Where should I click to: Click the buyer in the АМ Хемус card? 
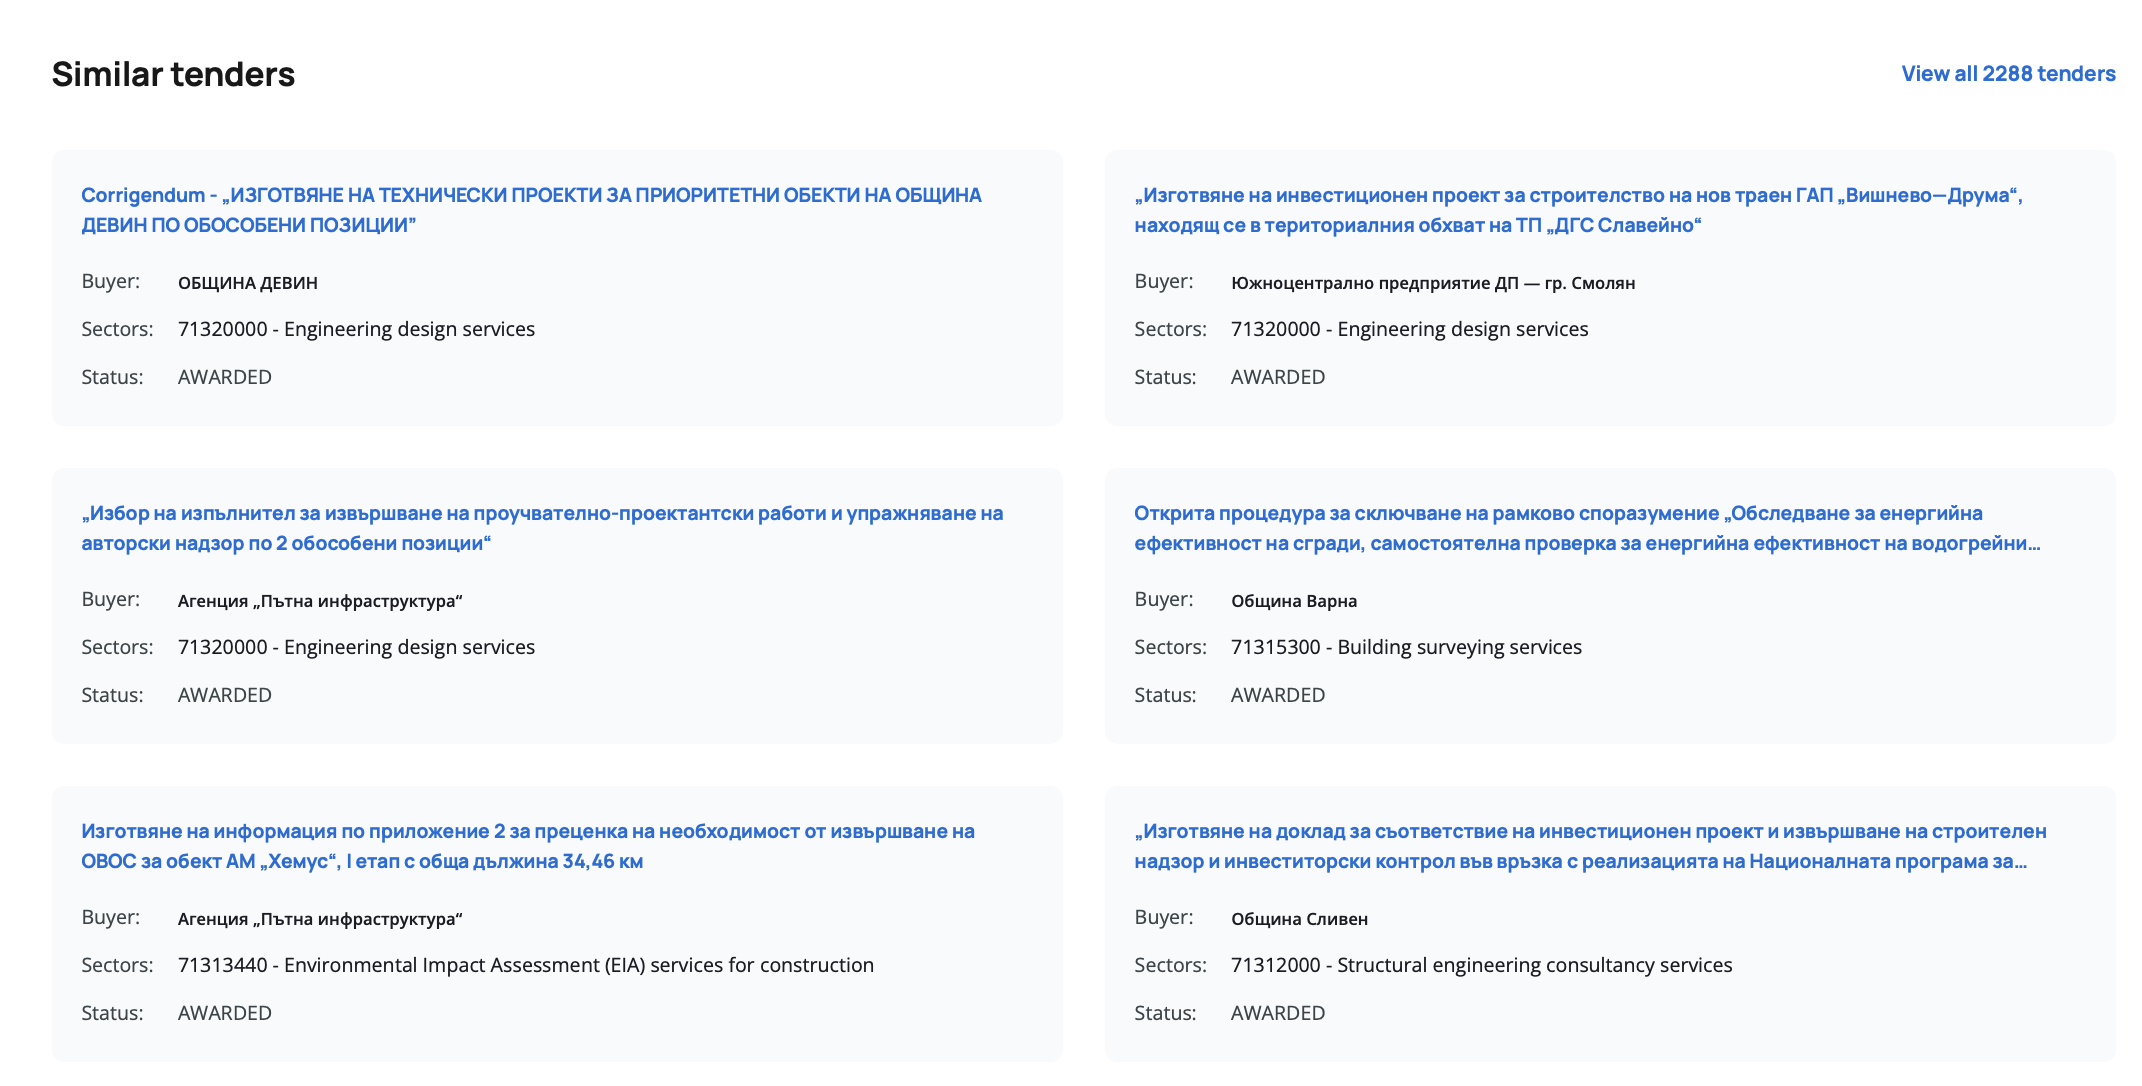(319, 919)
